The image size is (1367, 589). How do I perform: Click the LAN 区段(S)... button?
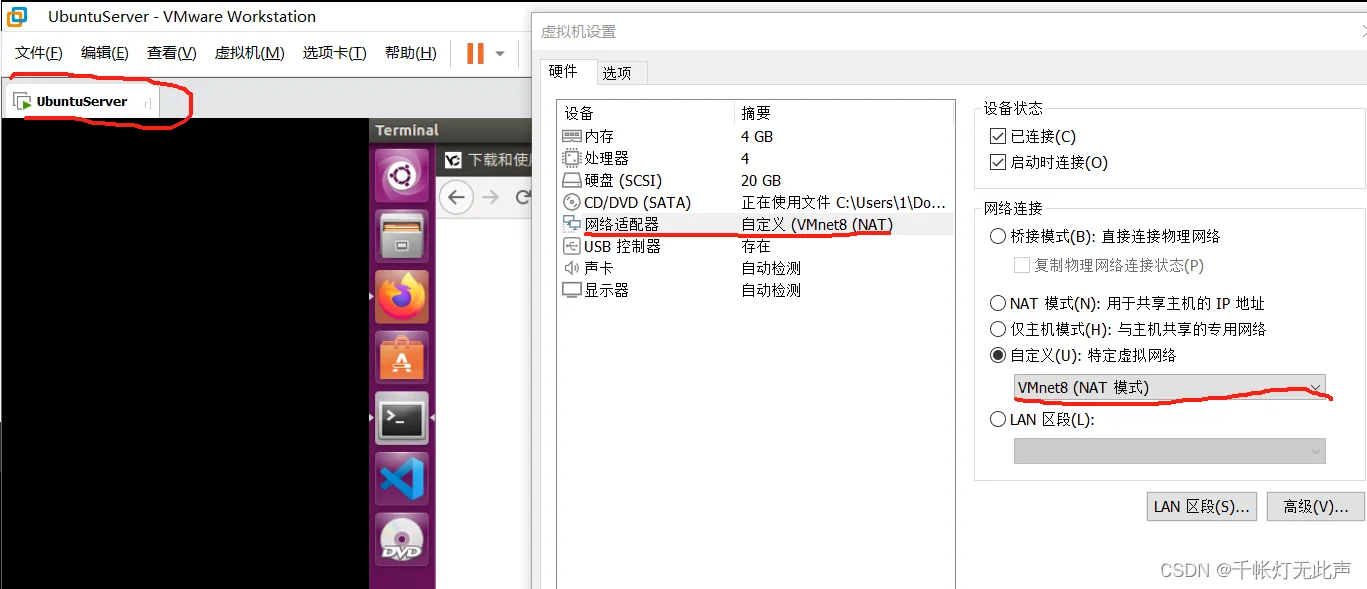coord(1201,507)
